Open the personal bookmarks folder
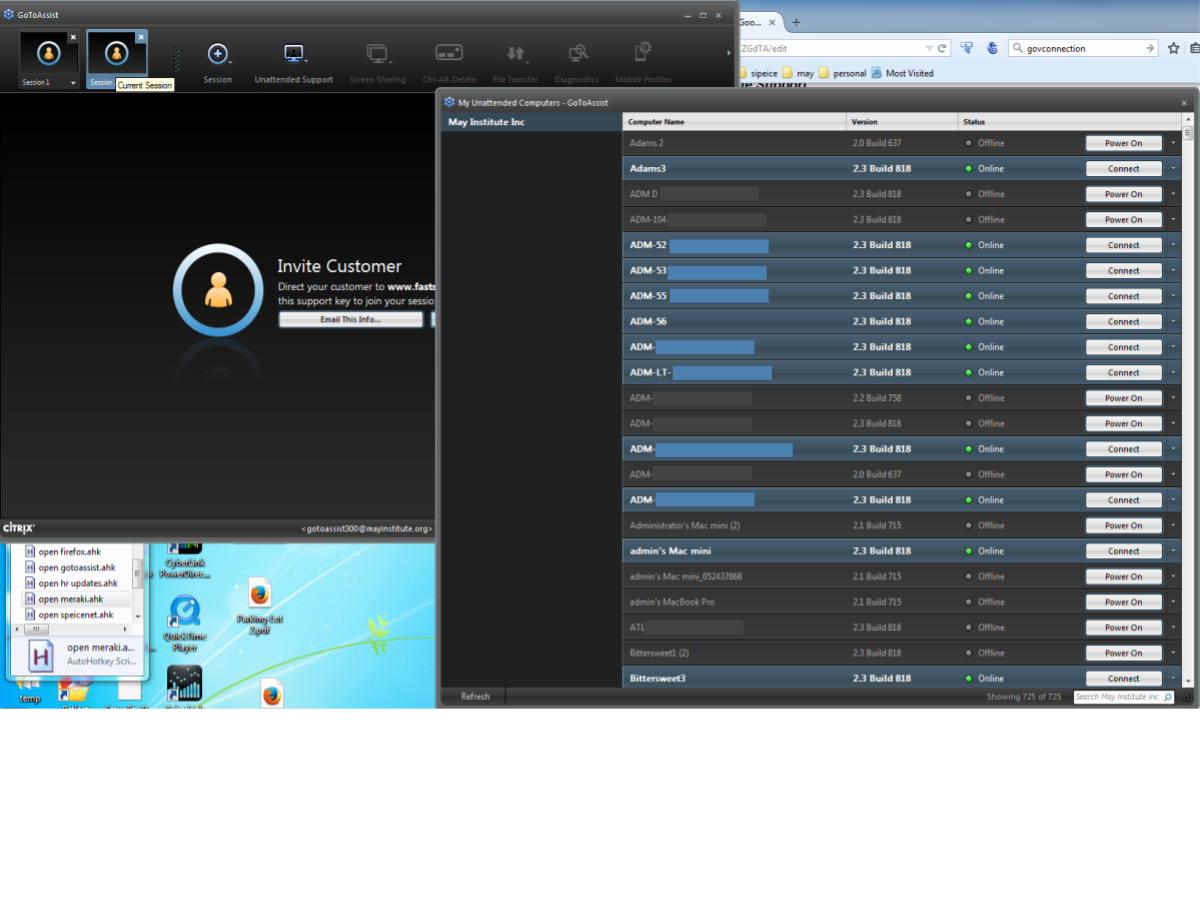Image resolution: width=1200 pixels, height=900 pixels. click(x=842, y=73)
